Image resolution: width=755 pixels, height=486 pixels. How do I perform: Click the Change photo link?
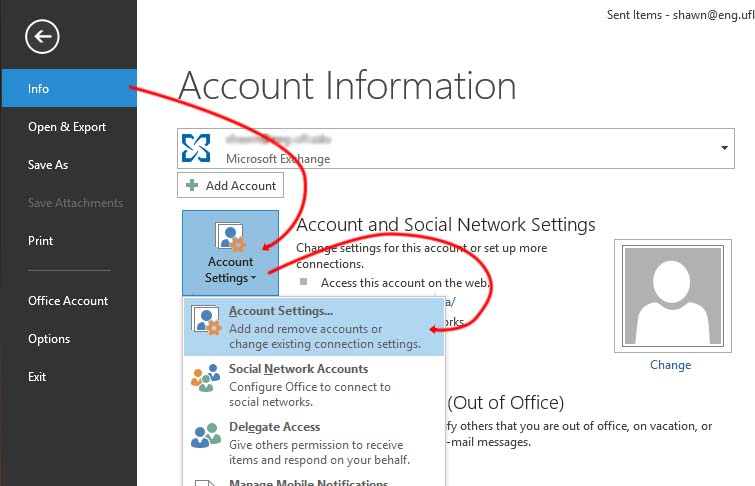[x=670, y=365]
